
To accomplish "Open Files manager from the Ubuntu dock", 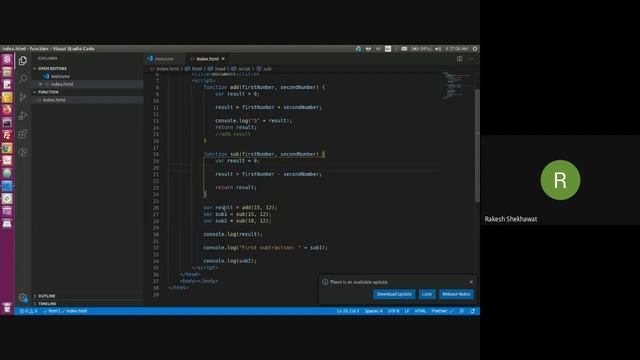I will (7, 72).
